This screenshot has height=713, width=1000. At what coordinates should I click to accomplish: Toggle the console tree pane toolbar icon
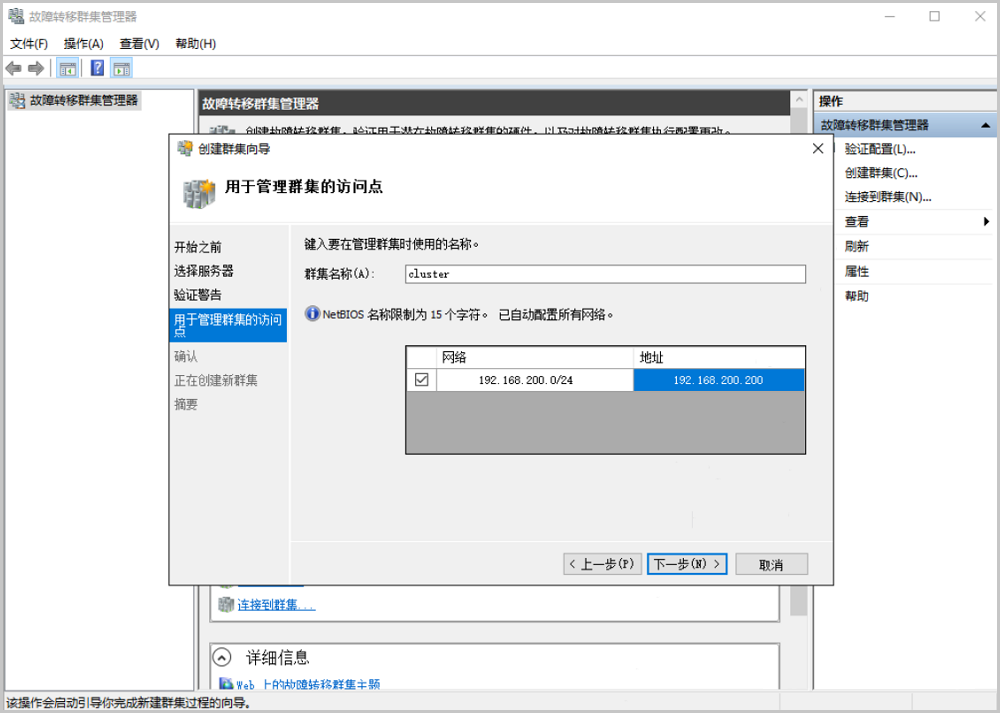point(67,68)
